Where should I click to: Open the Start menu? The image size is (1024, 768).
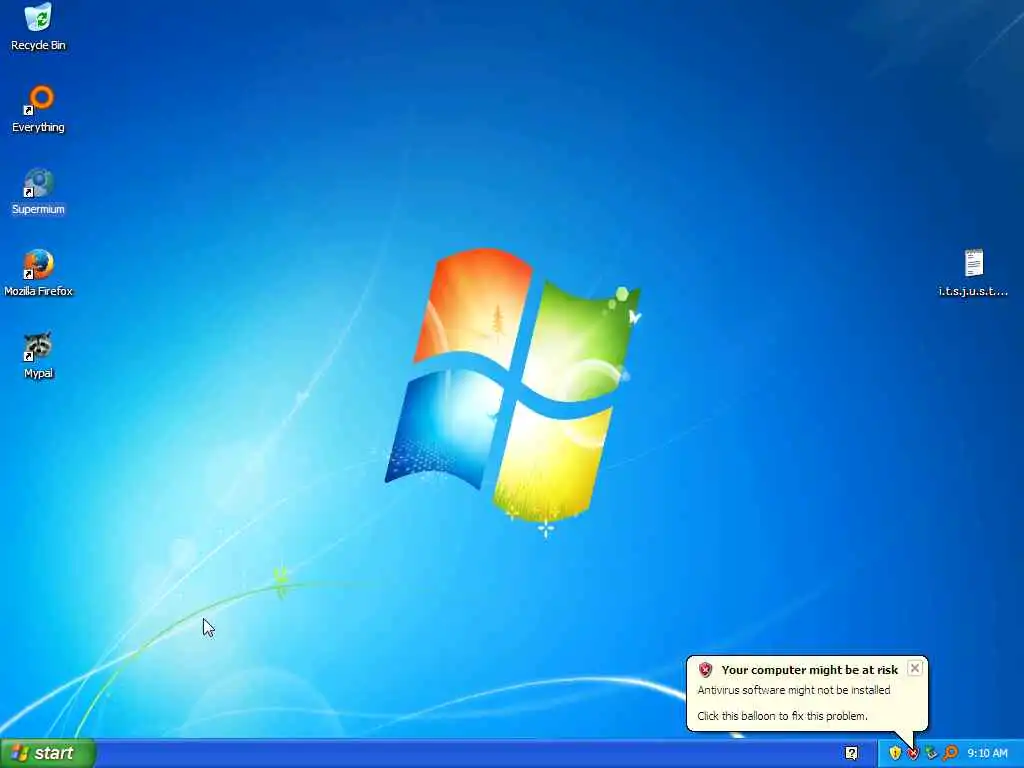(x=48, y=753)
